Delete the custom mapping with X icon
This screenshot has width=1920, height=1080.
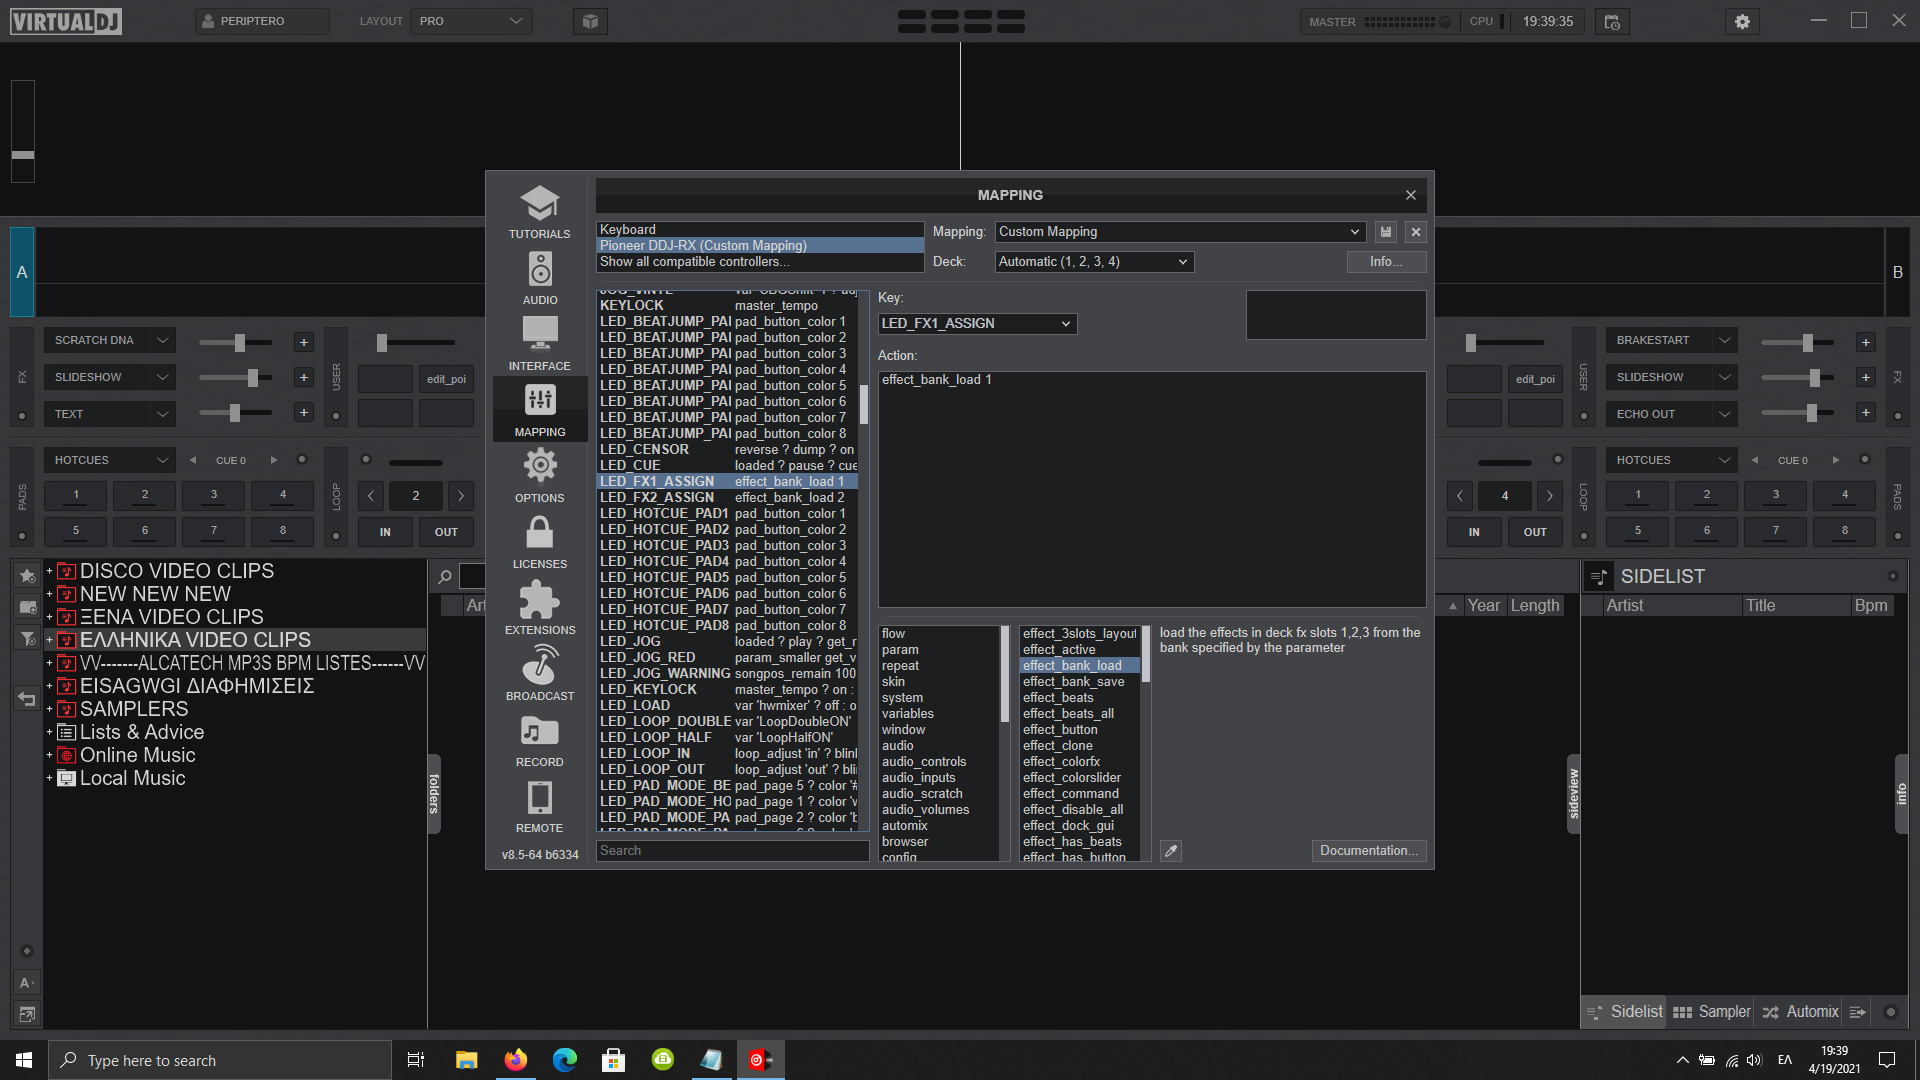pyautogui.click(x=1416, y=232)
